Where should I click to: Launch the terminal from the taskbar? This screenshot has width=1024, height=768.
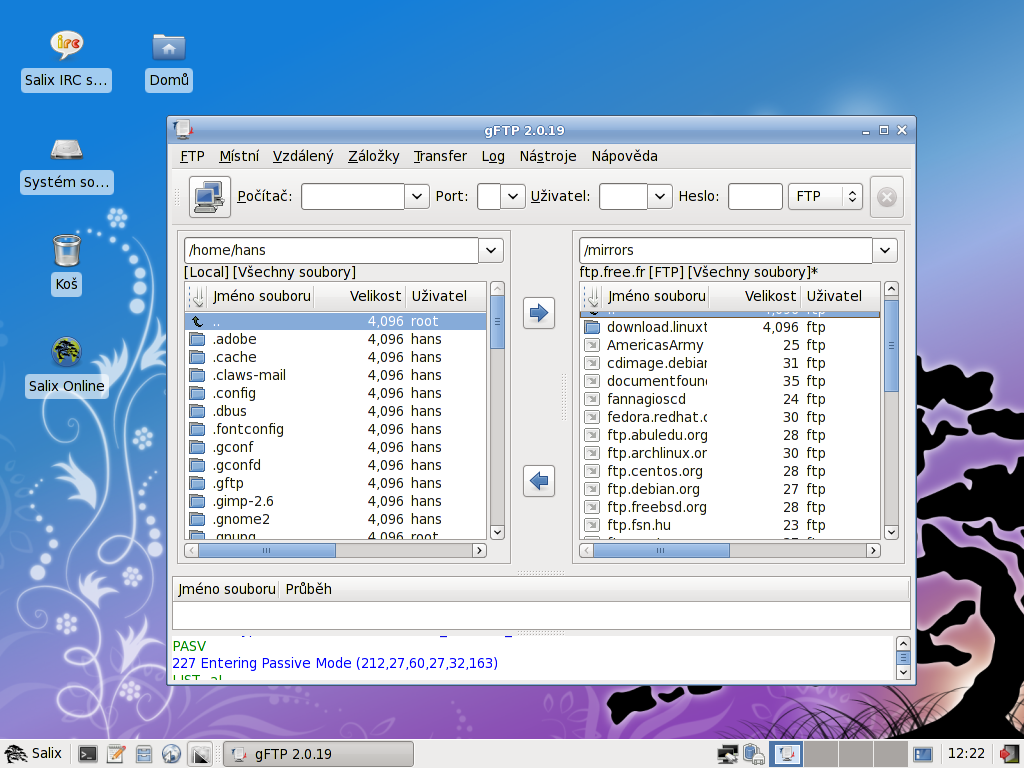pyautogui.click(x=88, y=754)
